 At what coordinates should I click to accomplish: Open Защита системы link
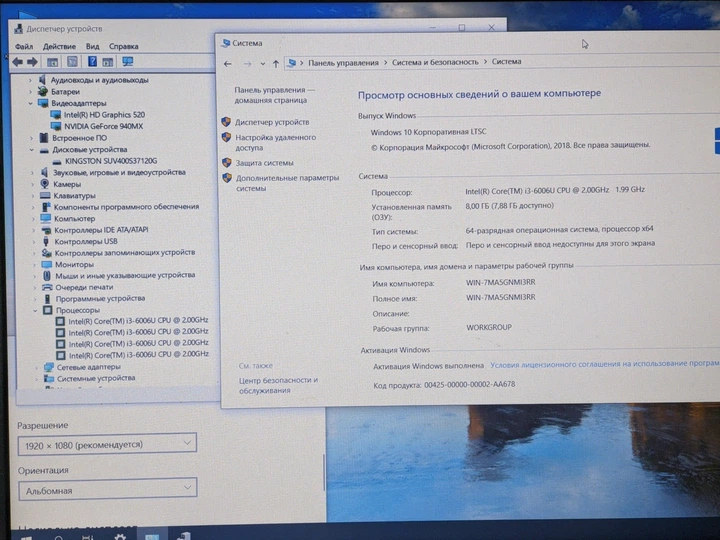[264, 163]
